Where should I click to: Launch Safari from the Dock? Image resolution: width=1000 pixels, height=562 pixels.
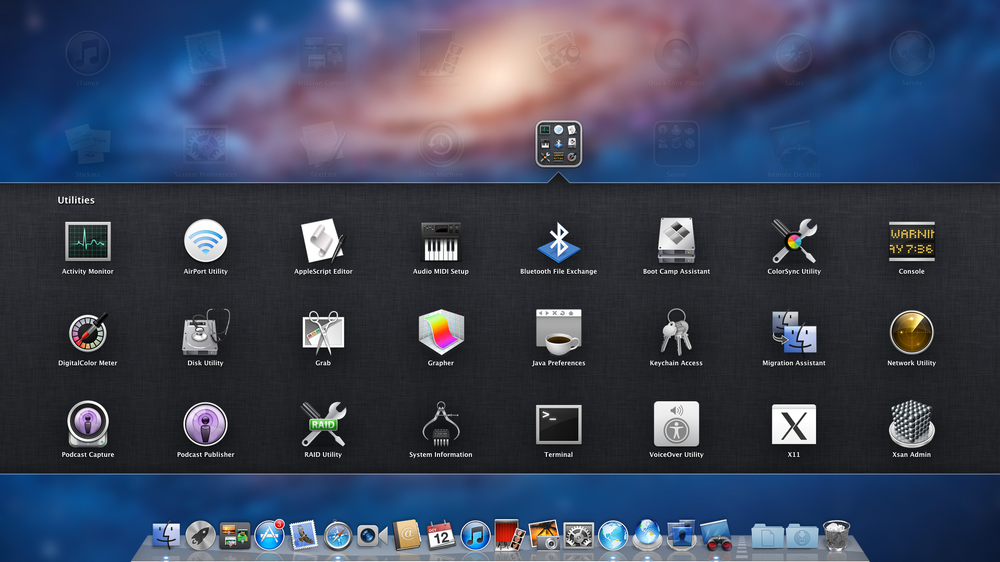click(337, 536)
